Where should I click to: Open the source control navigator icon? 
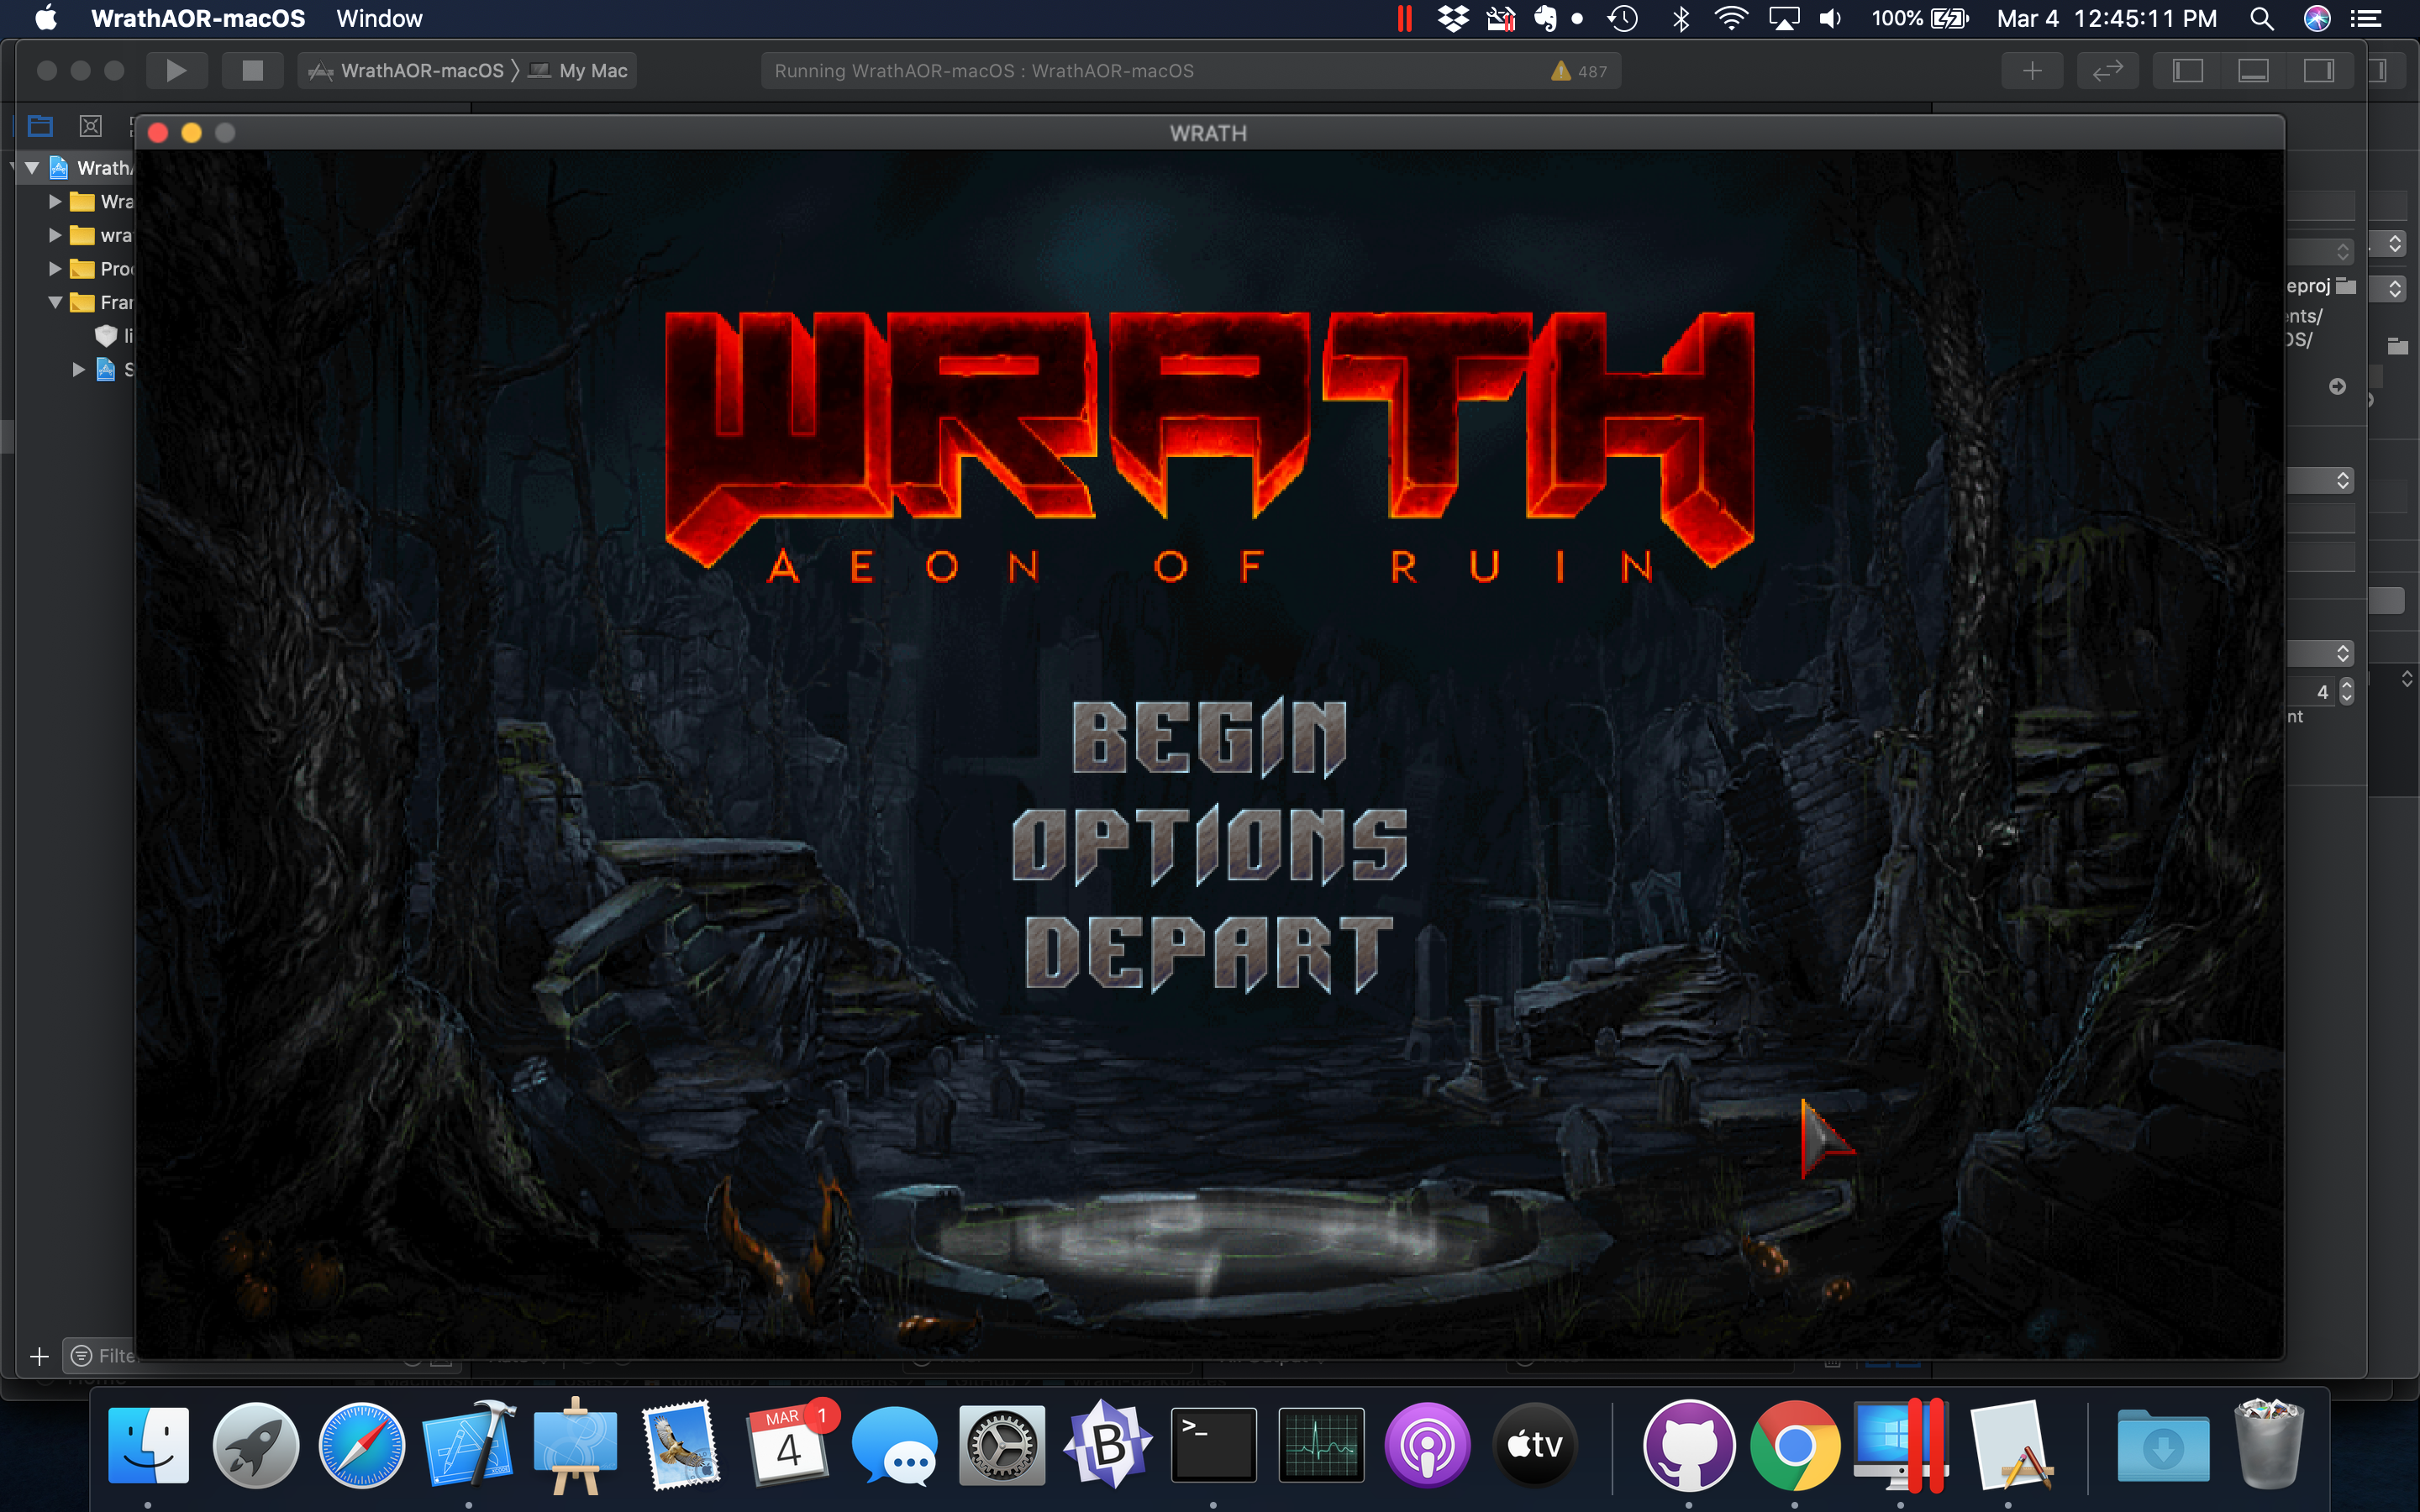click(x=90, y=126)
